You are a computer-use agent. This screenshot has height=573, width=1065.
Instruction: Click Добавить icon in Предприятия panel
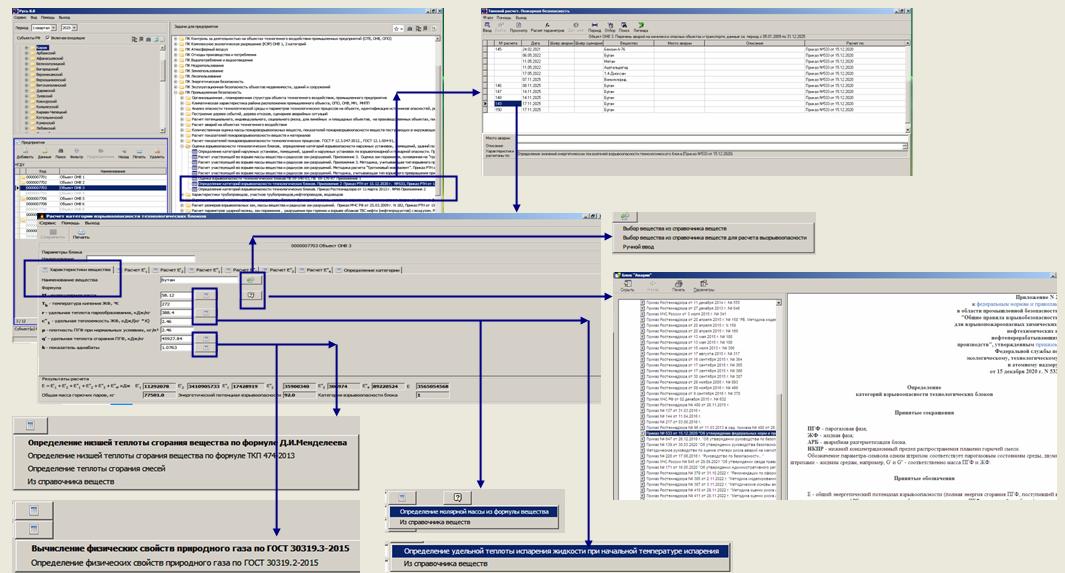(x=26, y=153)
